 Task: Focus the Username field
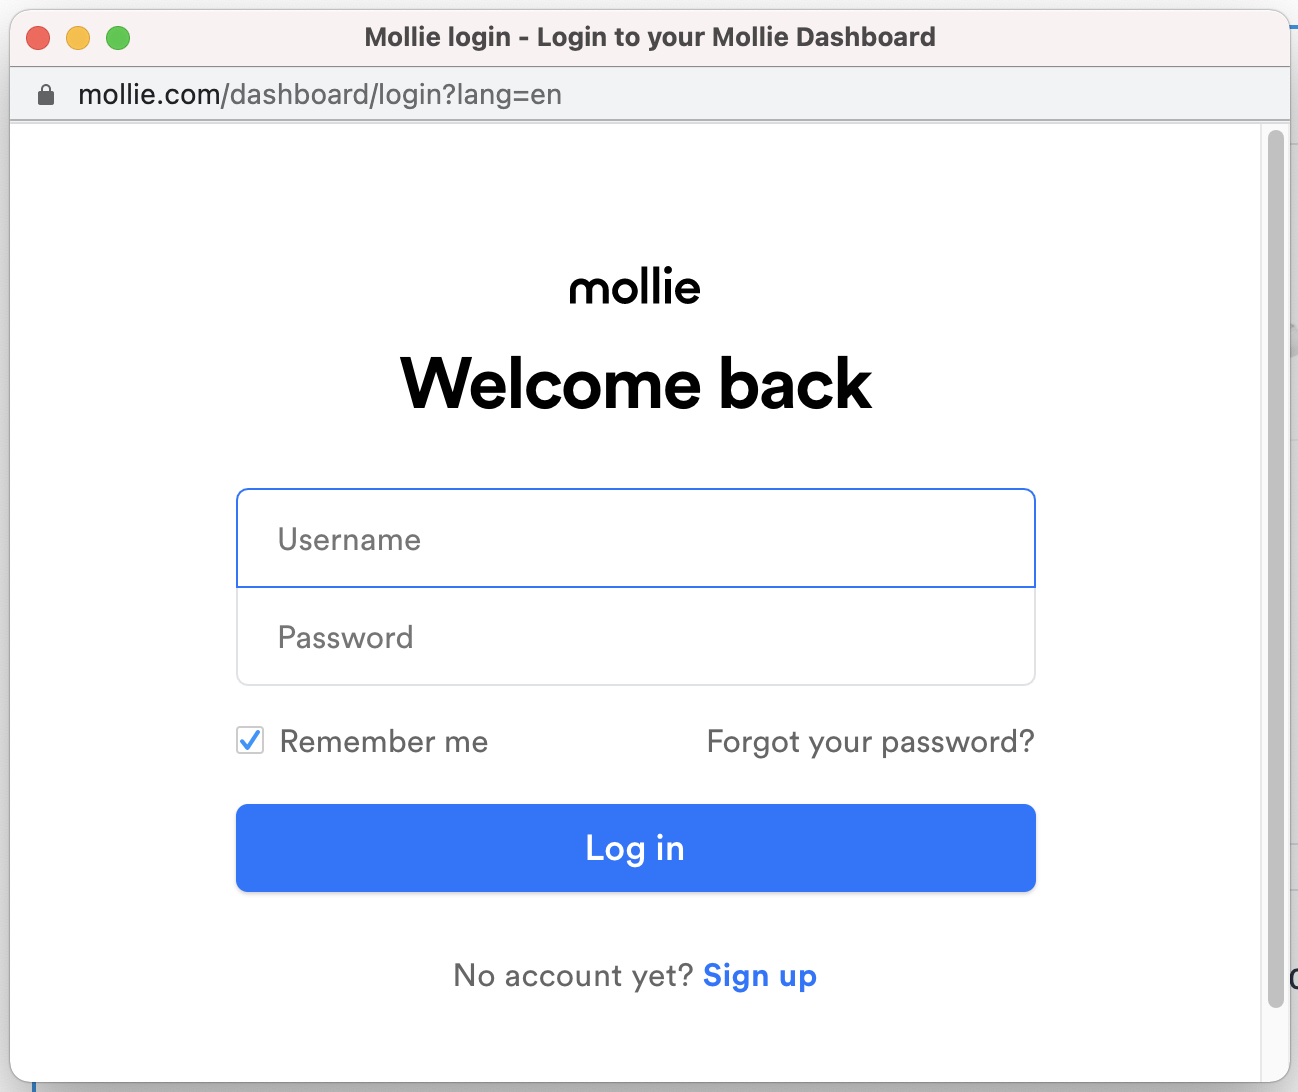point(635,539)
